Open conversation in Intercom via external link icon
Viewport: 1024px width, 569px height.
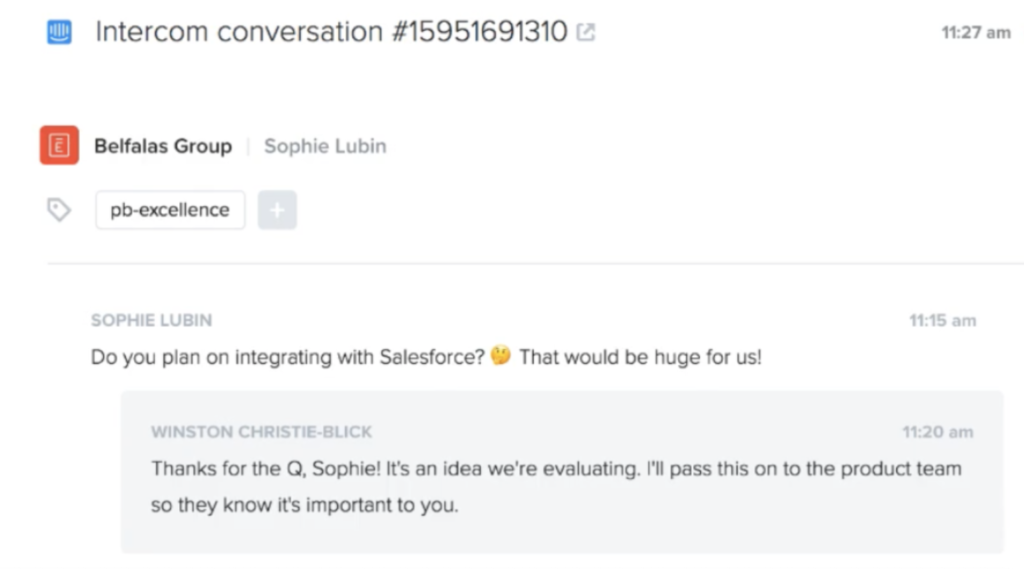586,32
